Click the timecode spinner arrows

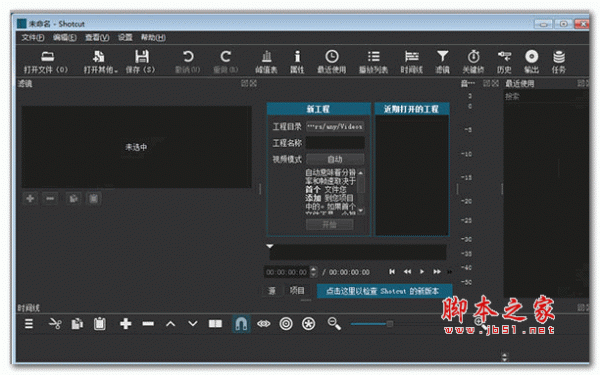(x=313, y=272)
